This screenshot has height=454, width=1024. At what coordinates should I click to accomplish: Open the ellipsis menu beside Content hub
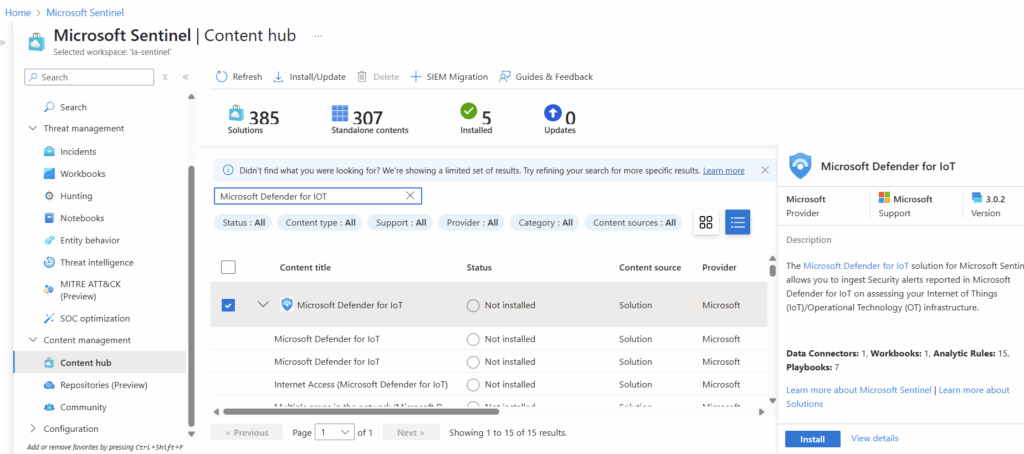[318, 36]
